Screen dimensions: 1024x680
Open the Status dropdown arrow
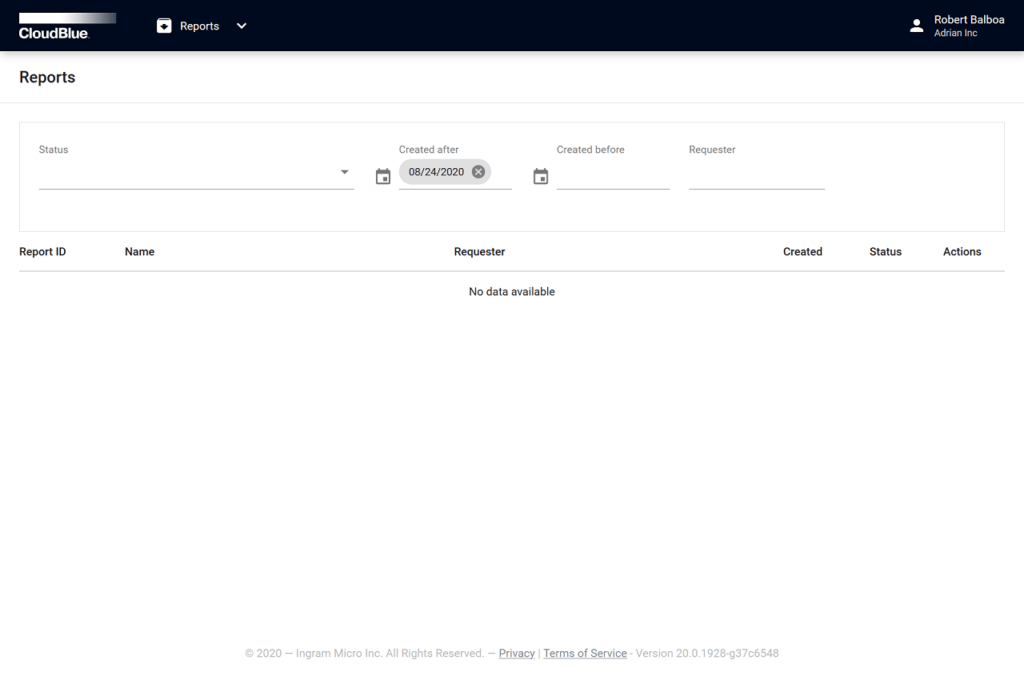[344, 171]
